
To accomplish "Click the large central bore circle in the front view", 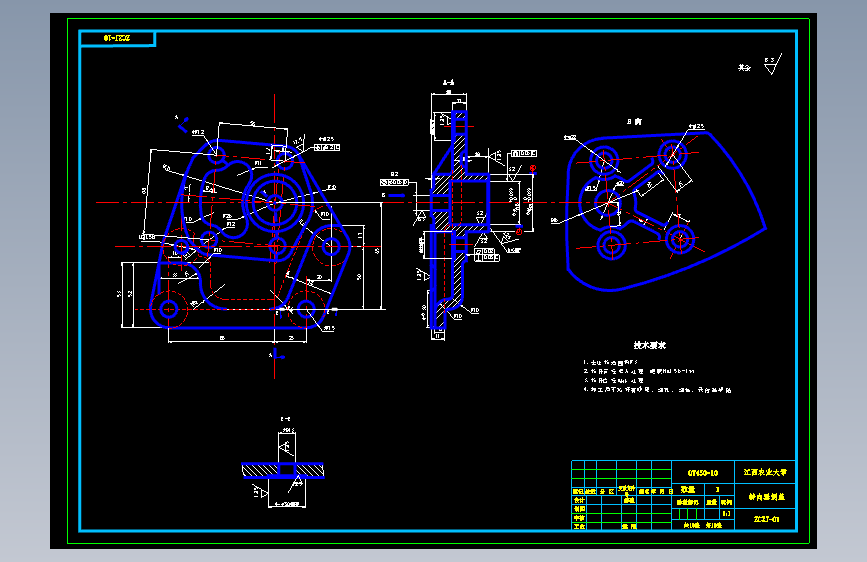I will [x=275, y=202].
